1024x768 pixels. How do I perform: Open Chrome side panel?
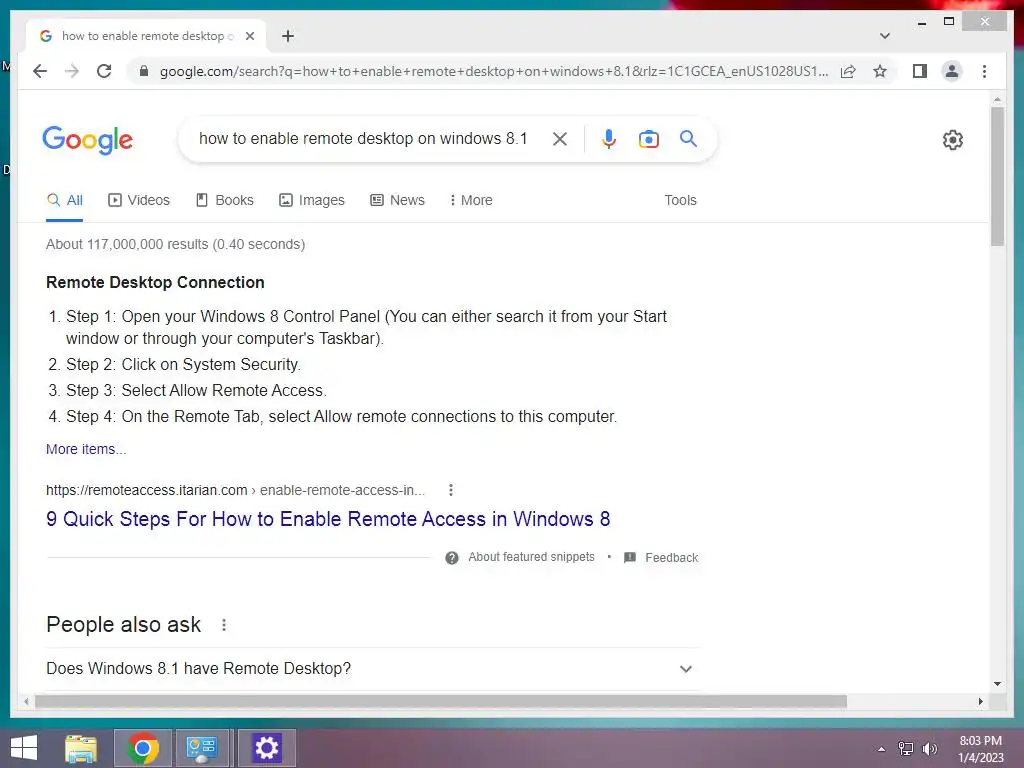click(x=920, y=71)
